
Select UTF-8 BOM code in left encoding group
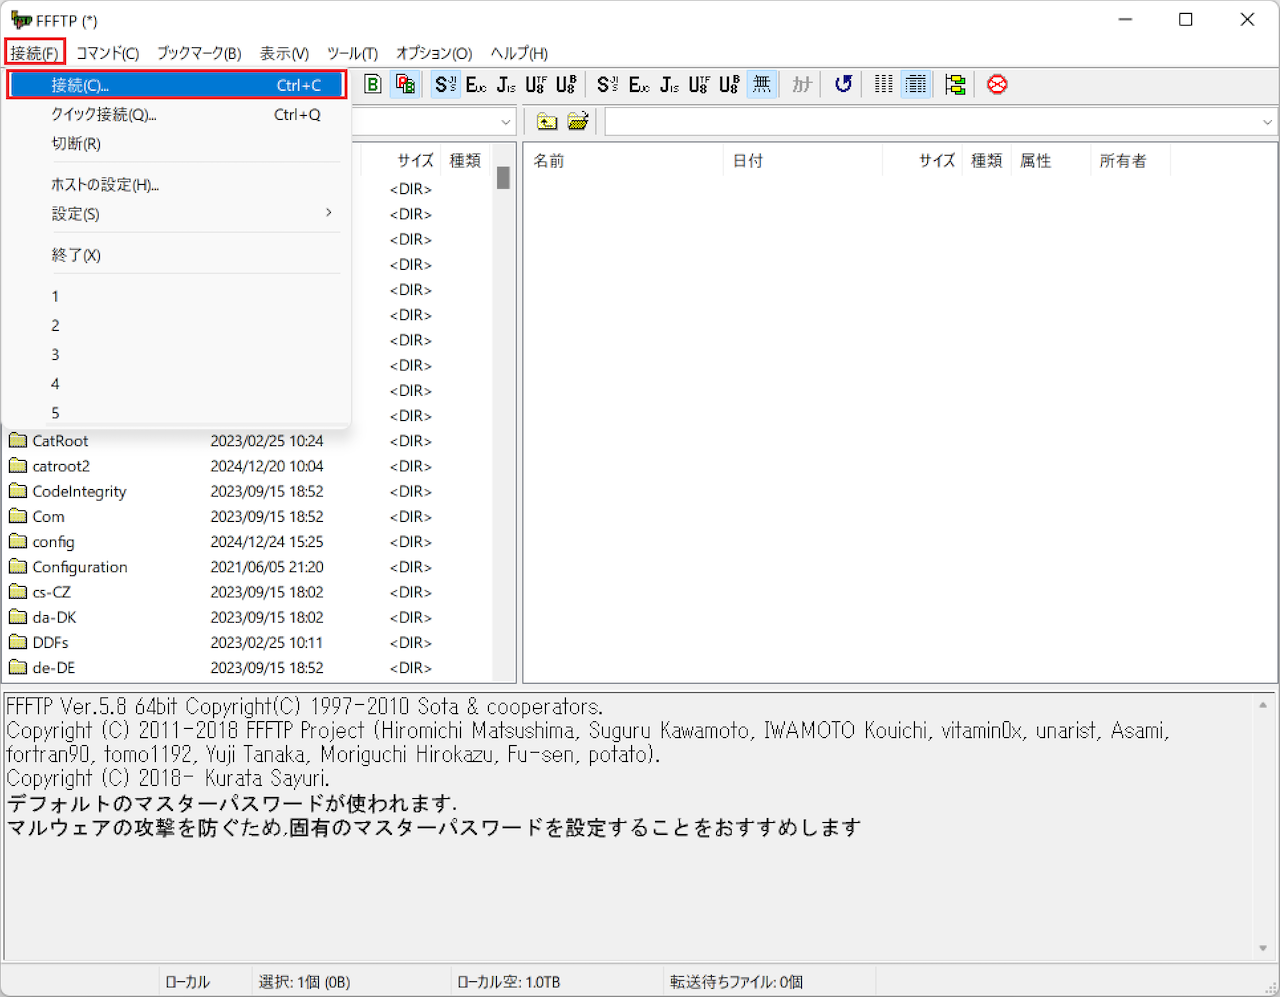(x=566, y=85)
